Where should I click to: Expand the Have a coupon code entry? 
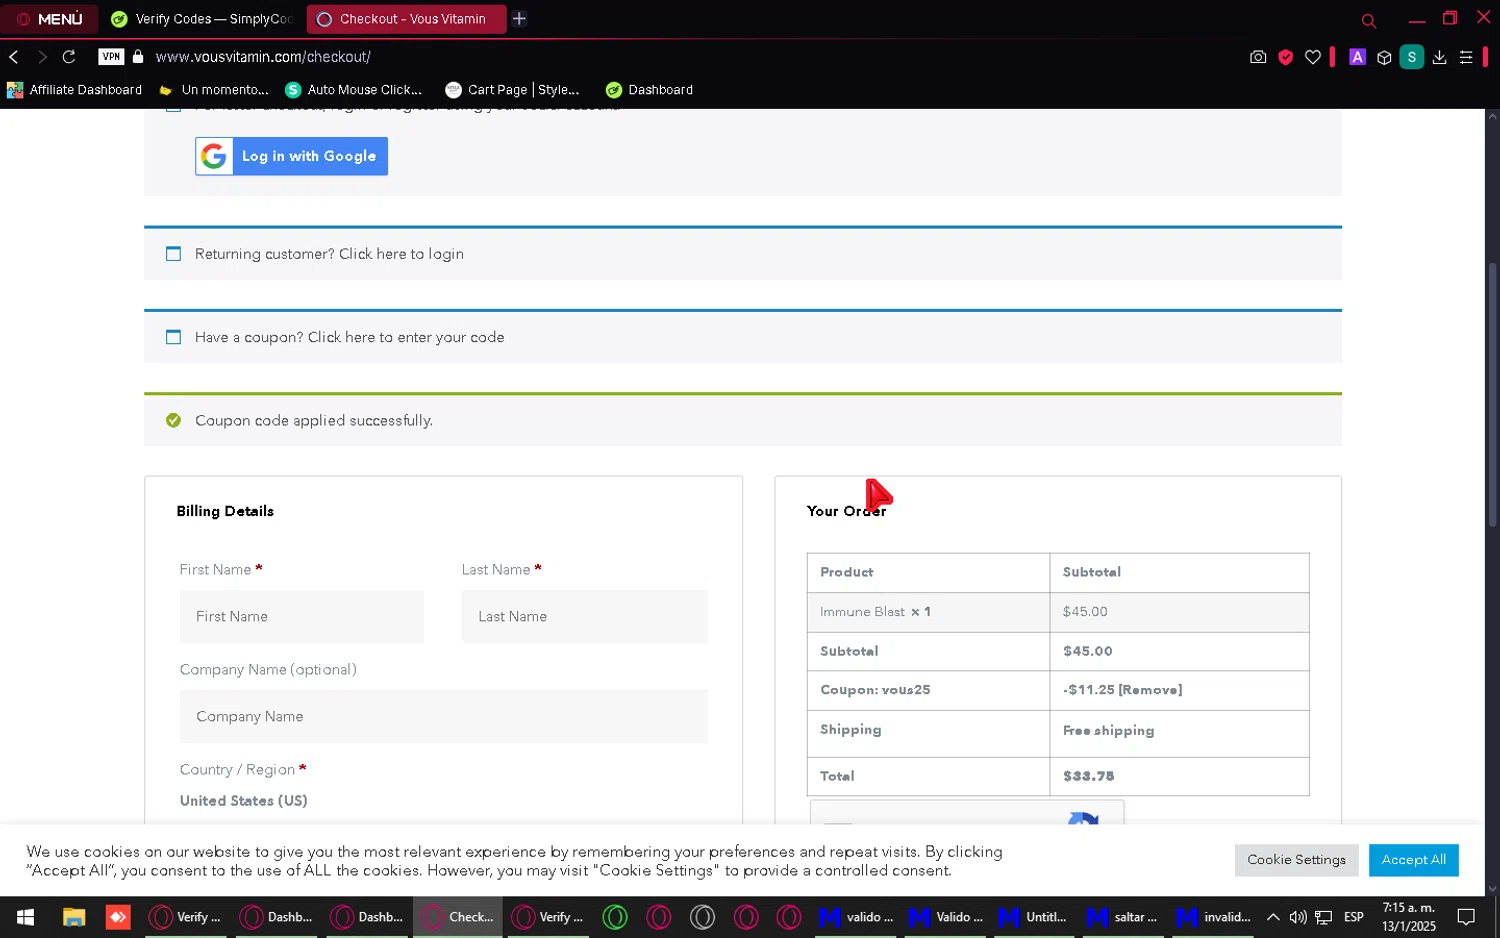(x=406, y=338)
